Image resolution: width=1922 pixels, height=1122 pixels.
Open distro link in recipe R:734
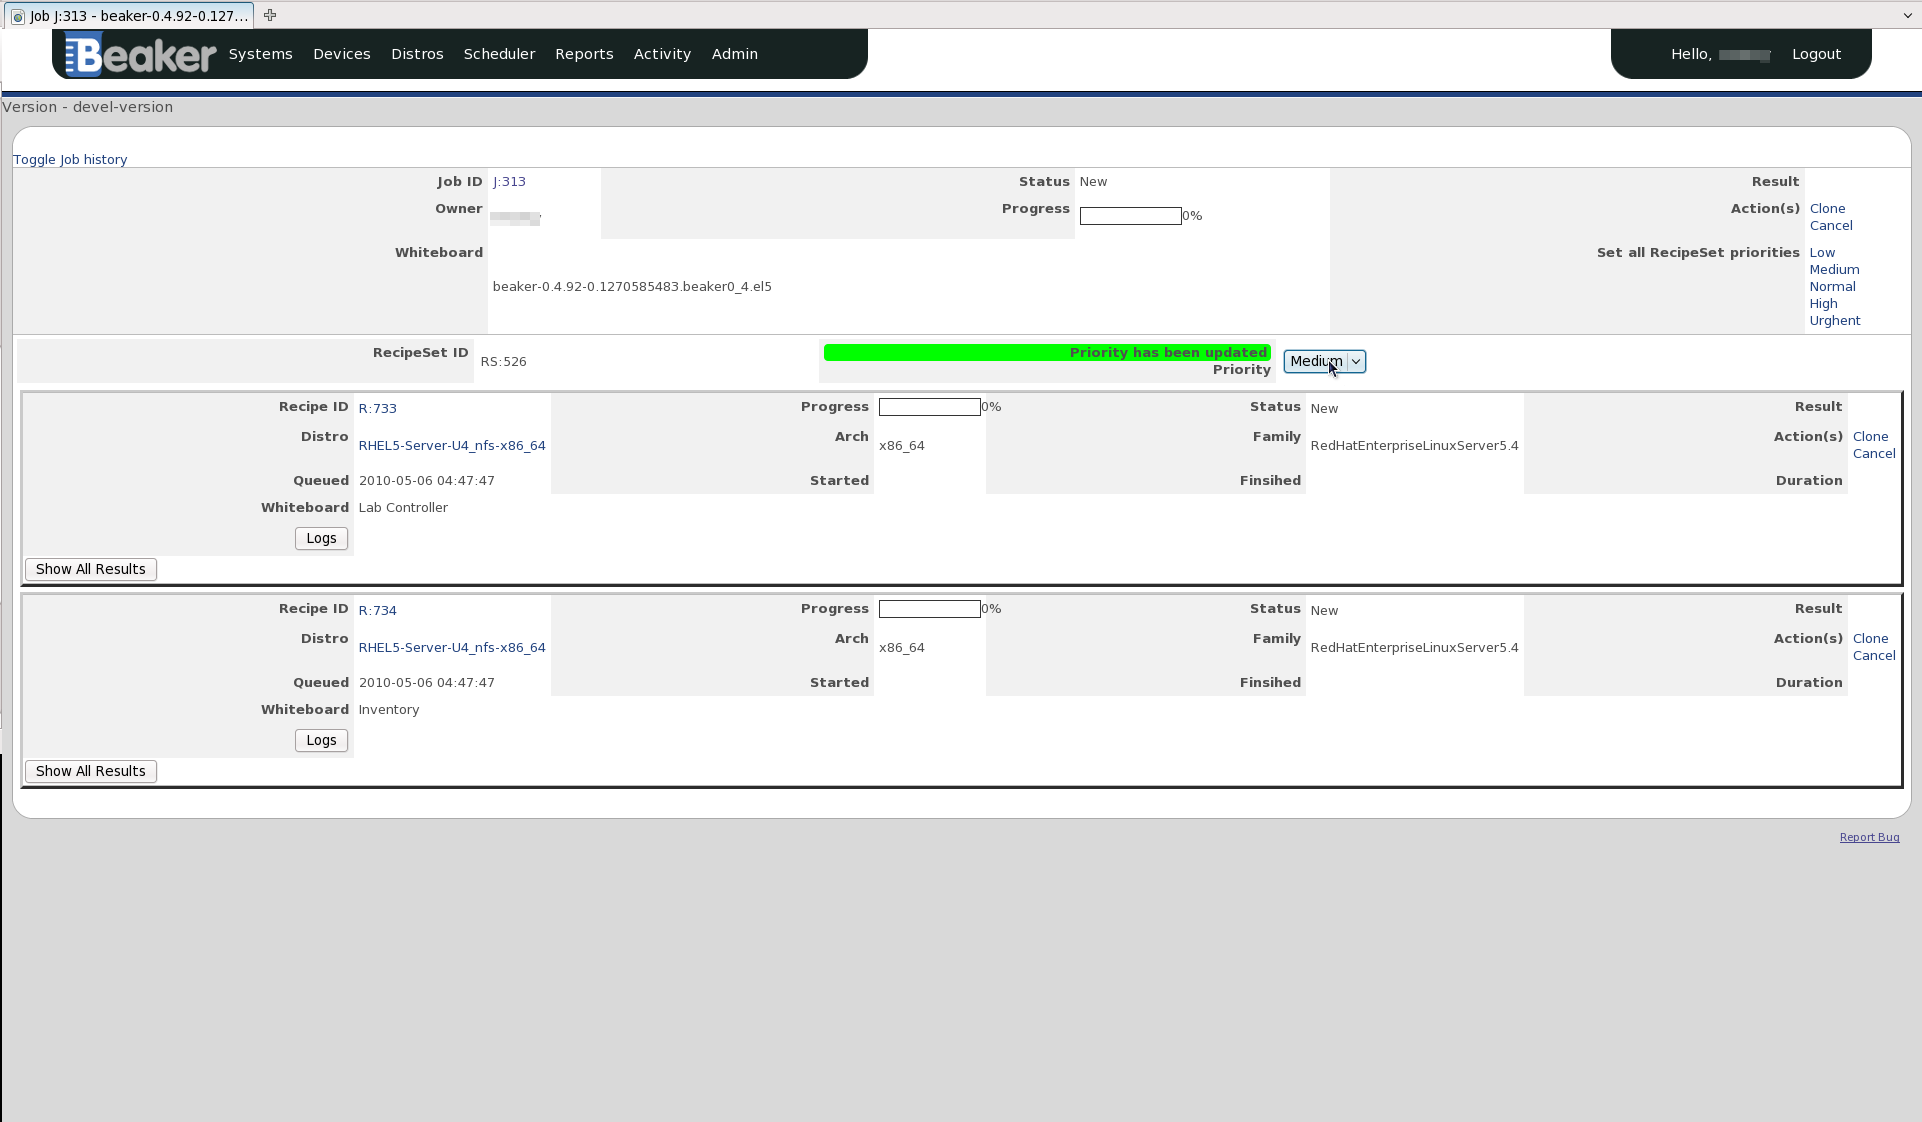click(452, 648)
